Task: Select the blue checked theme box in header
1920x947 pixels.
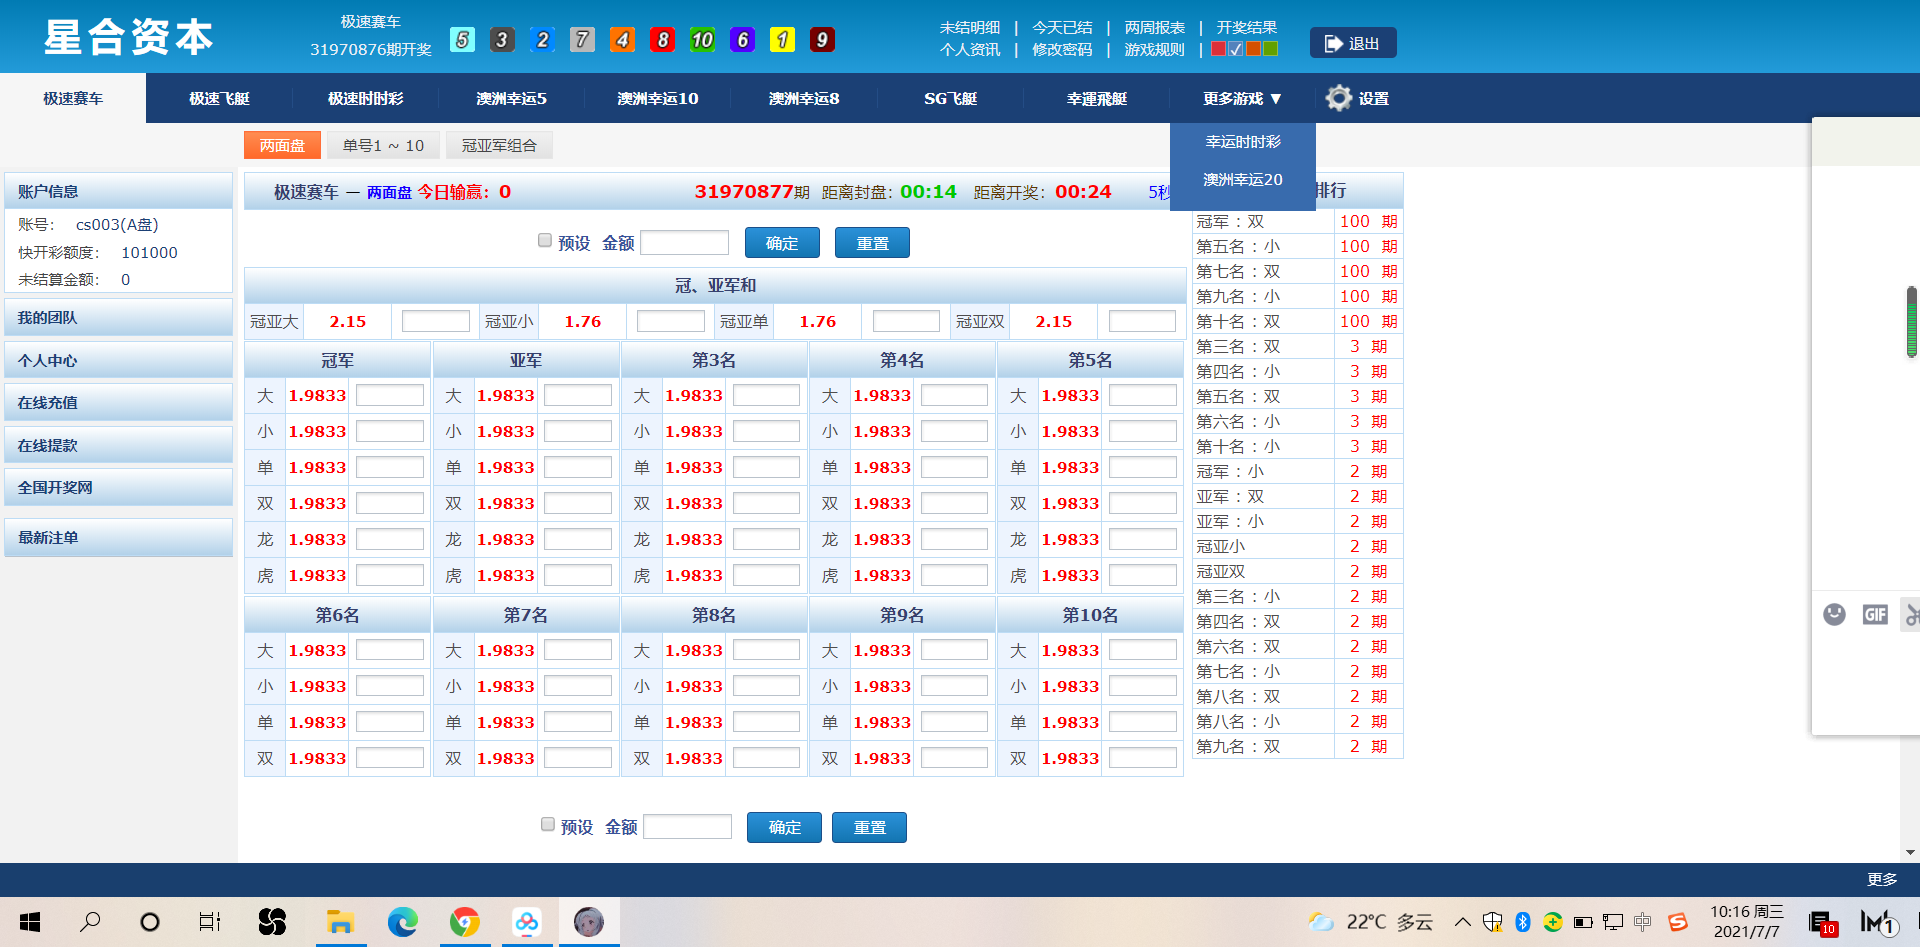Action: (x=1236, y=49)
